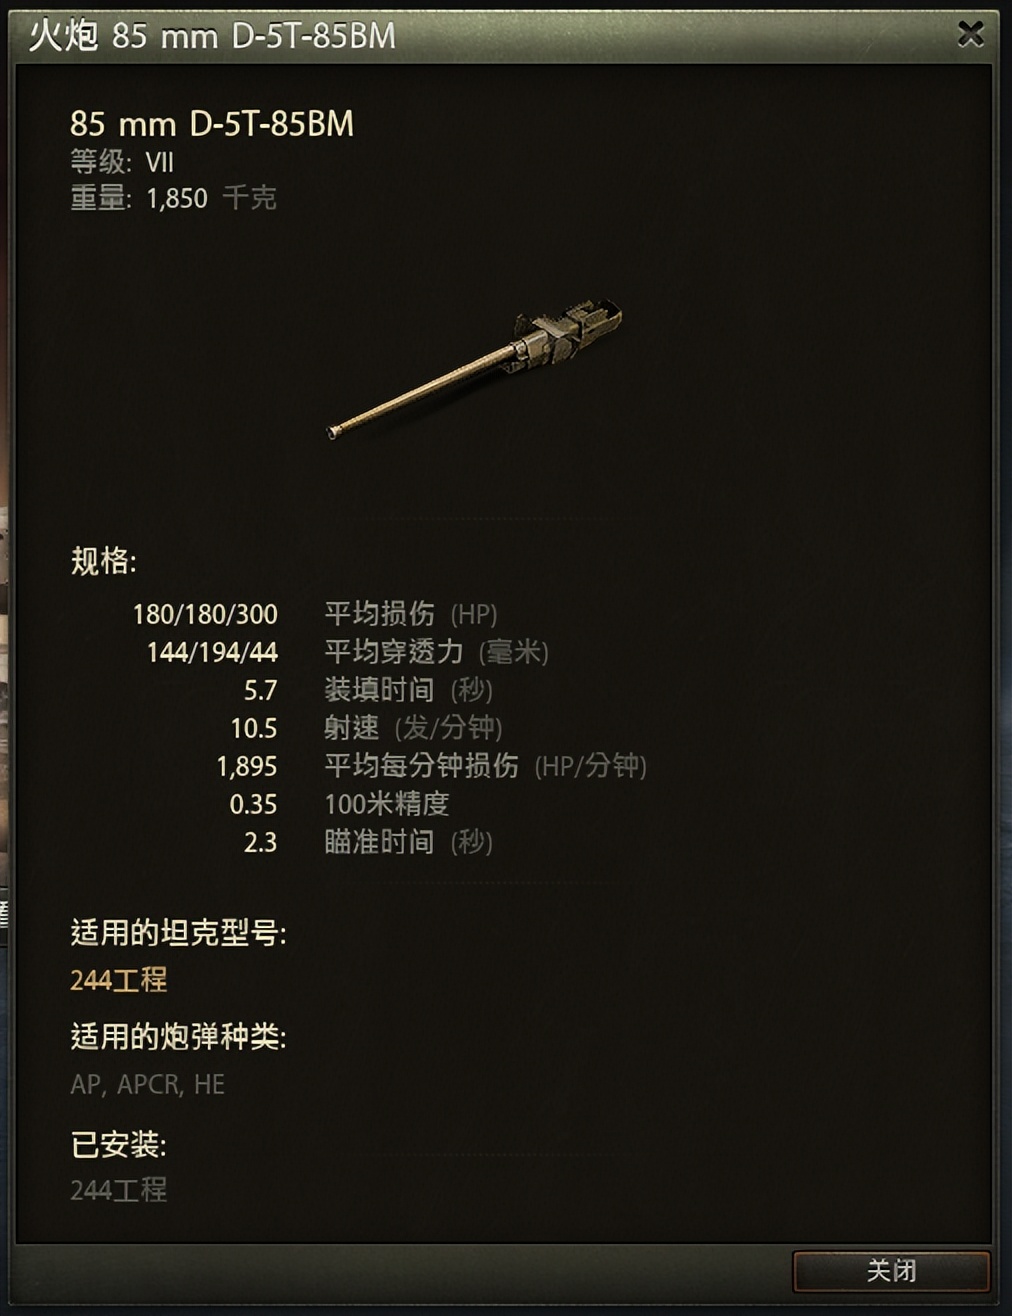Select the 平均损伤 (HP) stat row
Screen dimensions: 1012x1316
390,613
